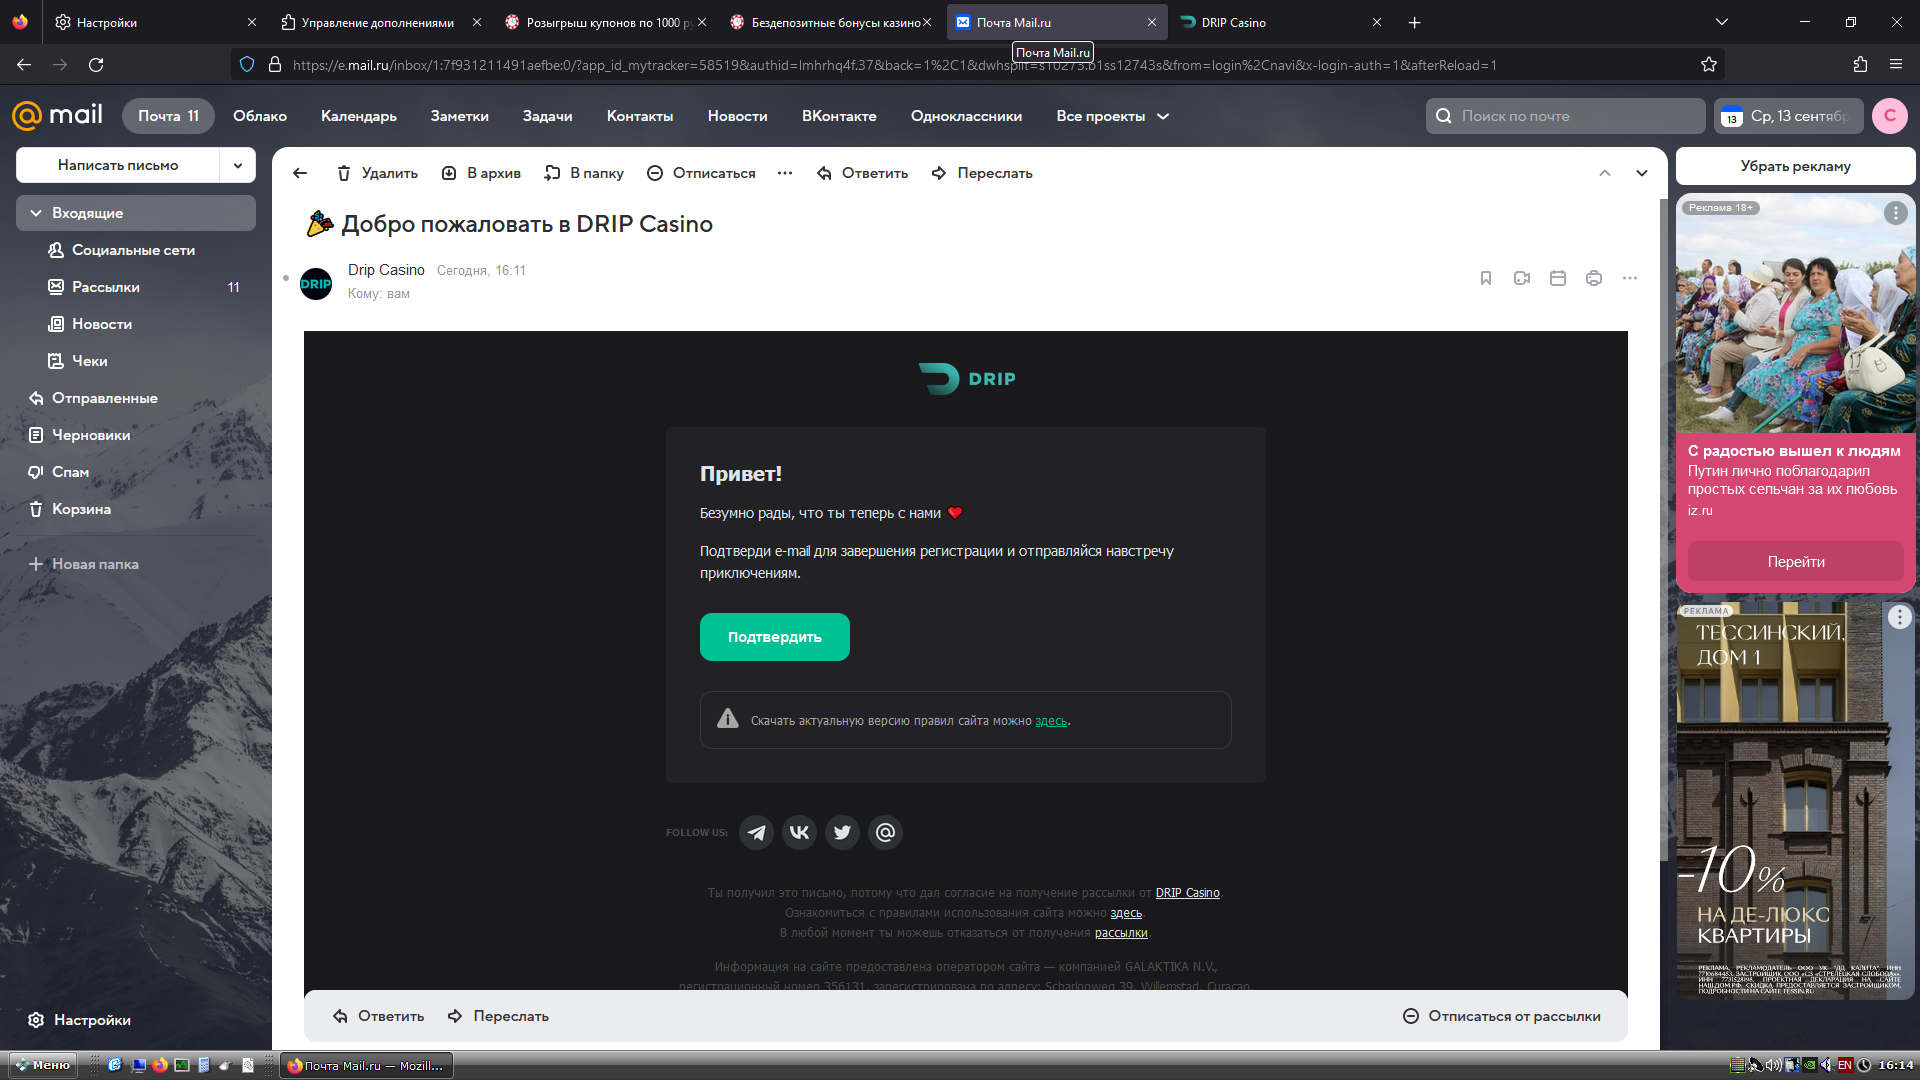Open the user account avatar 'C'
1920x1080 pixels.
tap(1890, 116)
